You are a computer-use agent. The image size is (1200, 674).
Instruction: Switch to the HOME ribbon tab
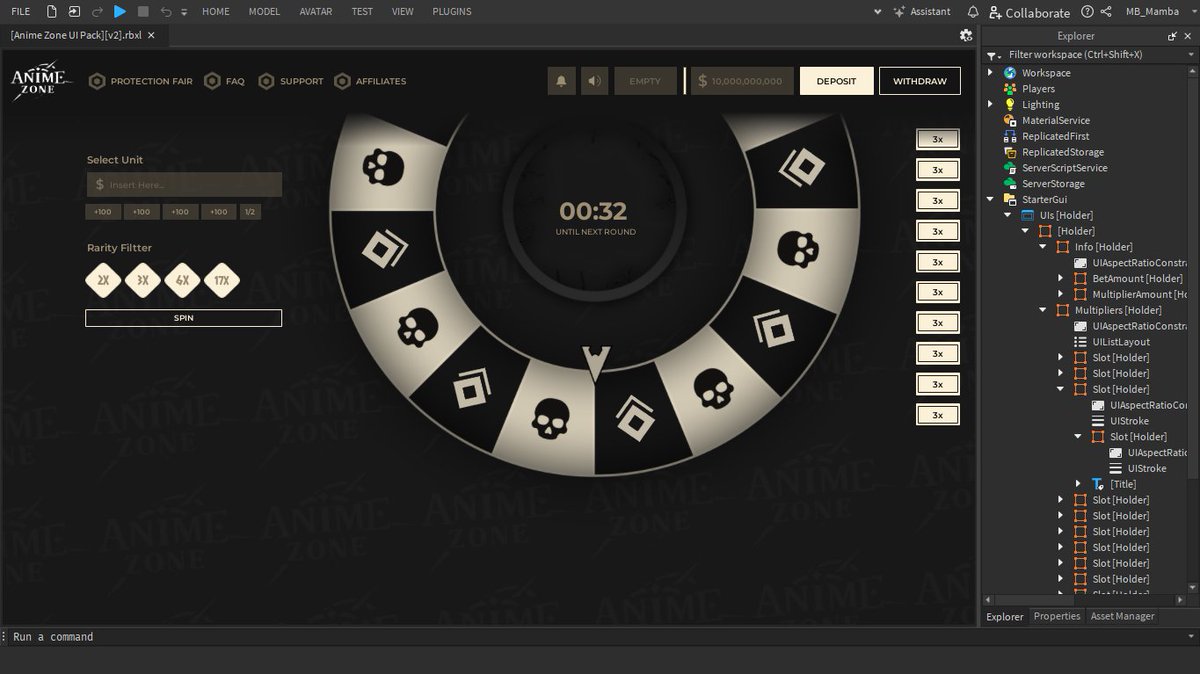[x=216, y=12]
